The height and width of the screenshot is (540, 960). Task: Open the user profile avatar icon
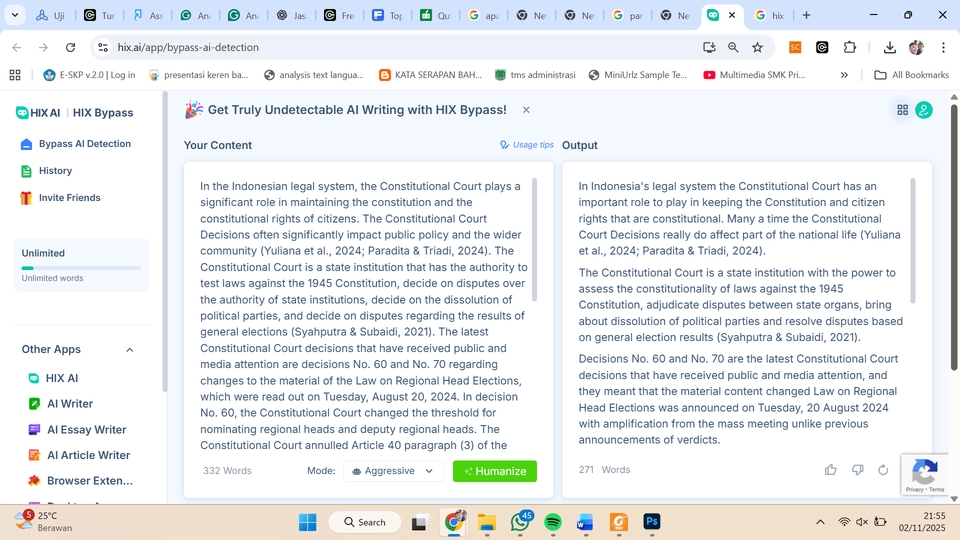pyautogui.click(x=924, y=110)
